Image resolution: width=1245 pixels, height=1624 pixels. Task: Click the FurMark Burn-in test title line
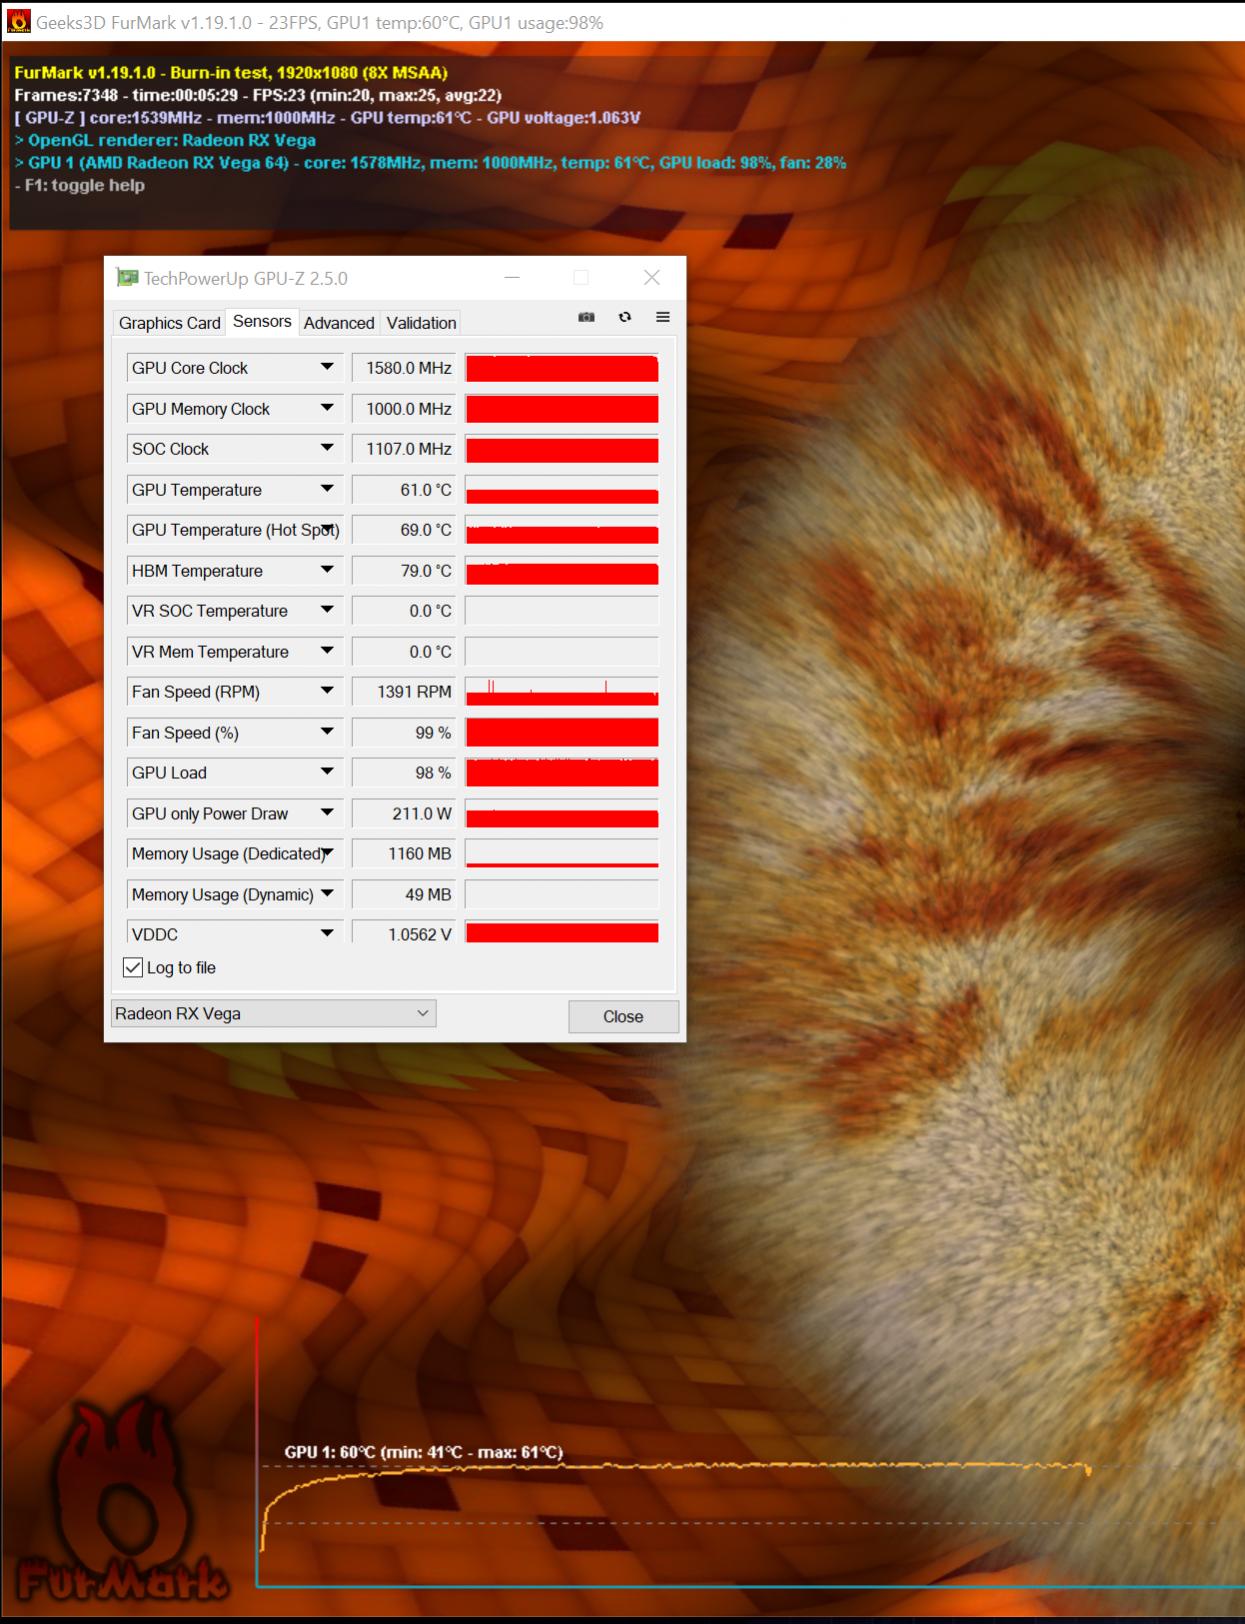231,72
